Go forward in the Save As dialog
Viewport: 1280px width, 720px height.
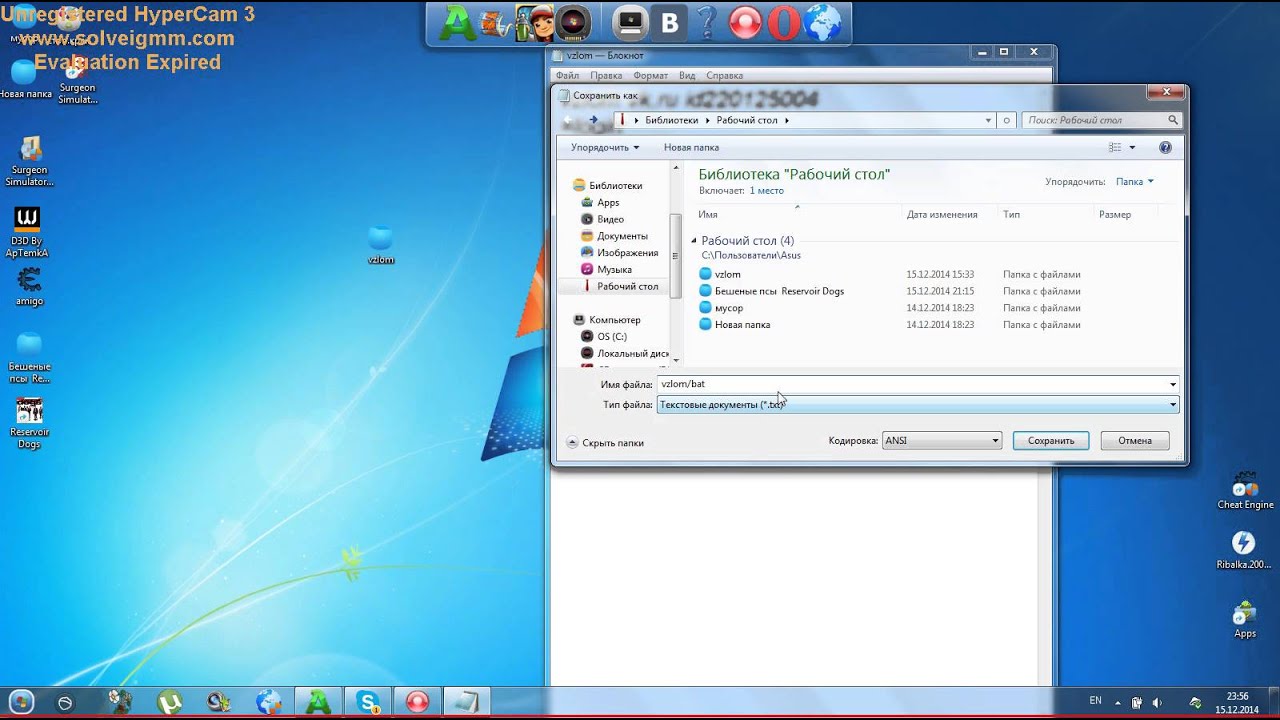coord(593,120)
